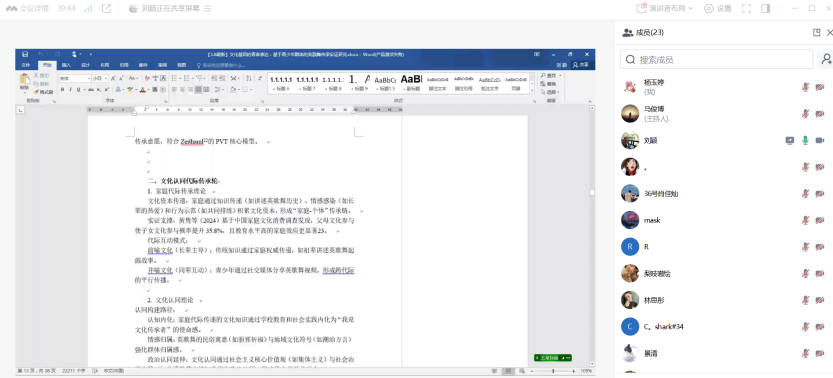Open the font size (小四) dropdown
Image resolution: width=833 pixels, height=378 pixels.
coord(107,78)
